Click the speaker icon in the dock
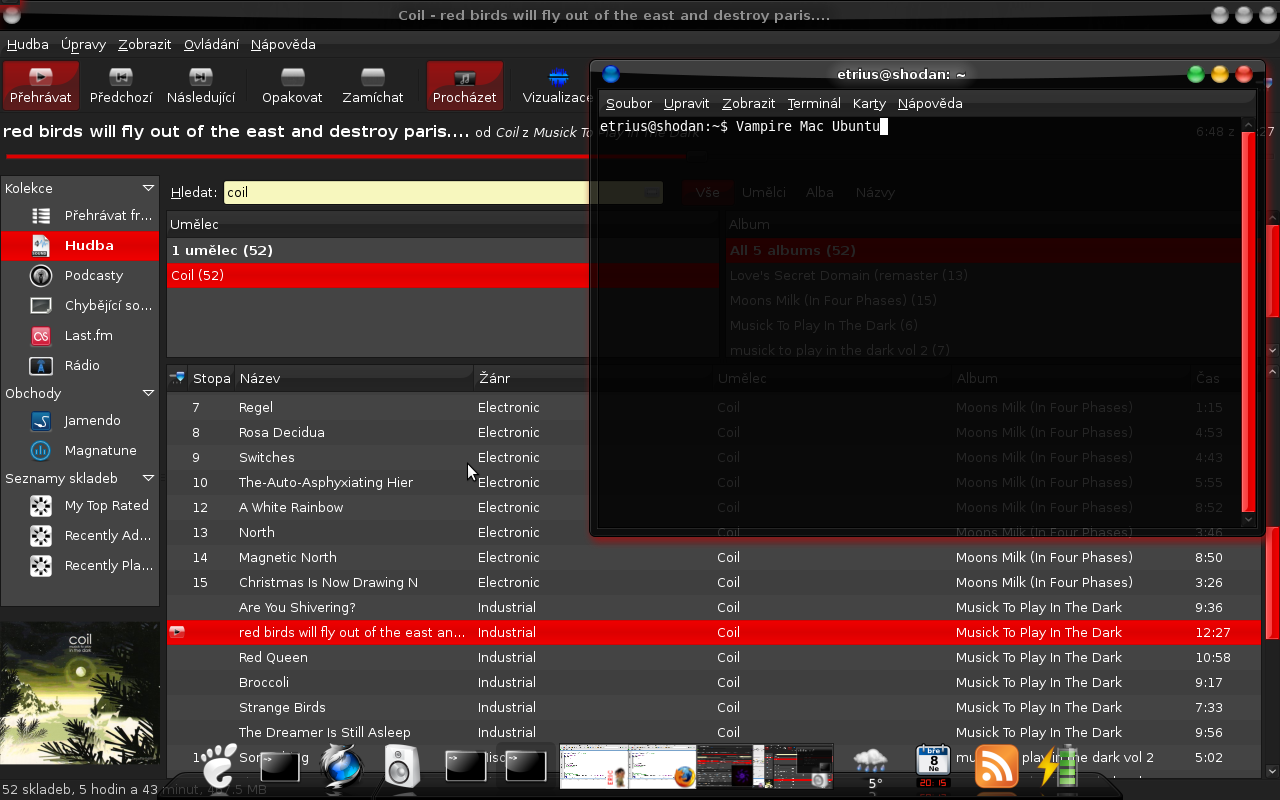1280x800 pixels. pos(403,766)
